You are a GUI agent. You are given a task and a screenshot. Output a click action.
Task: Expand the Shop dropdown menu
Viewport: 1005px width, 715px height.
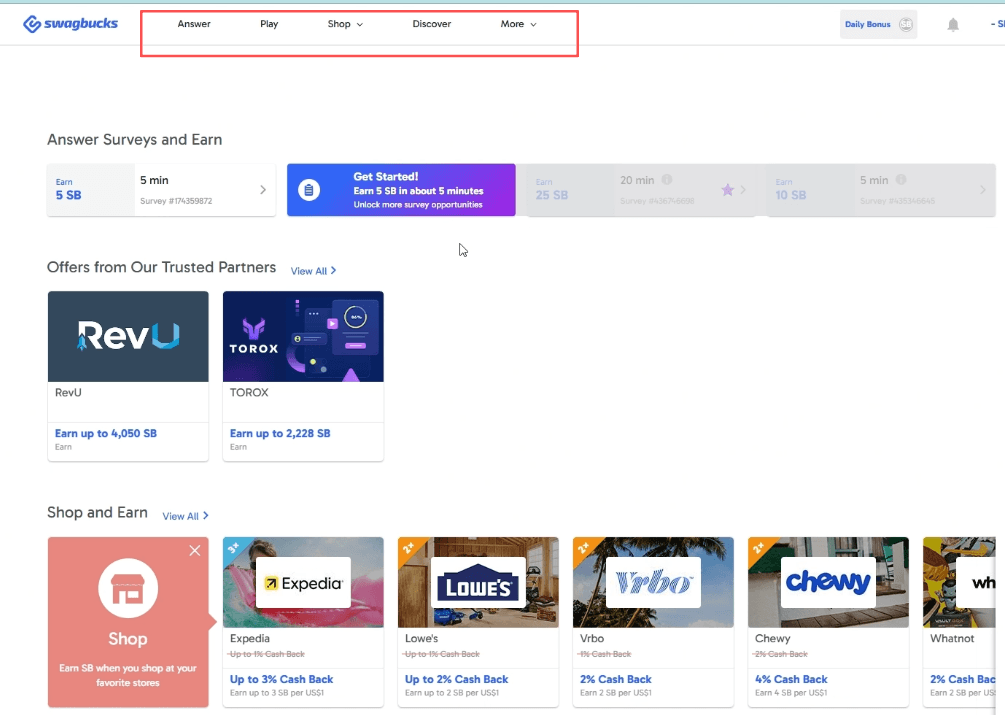click(x=345, y=24)
